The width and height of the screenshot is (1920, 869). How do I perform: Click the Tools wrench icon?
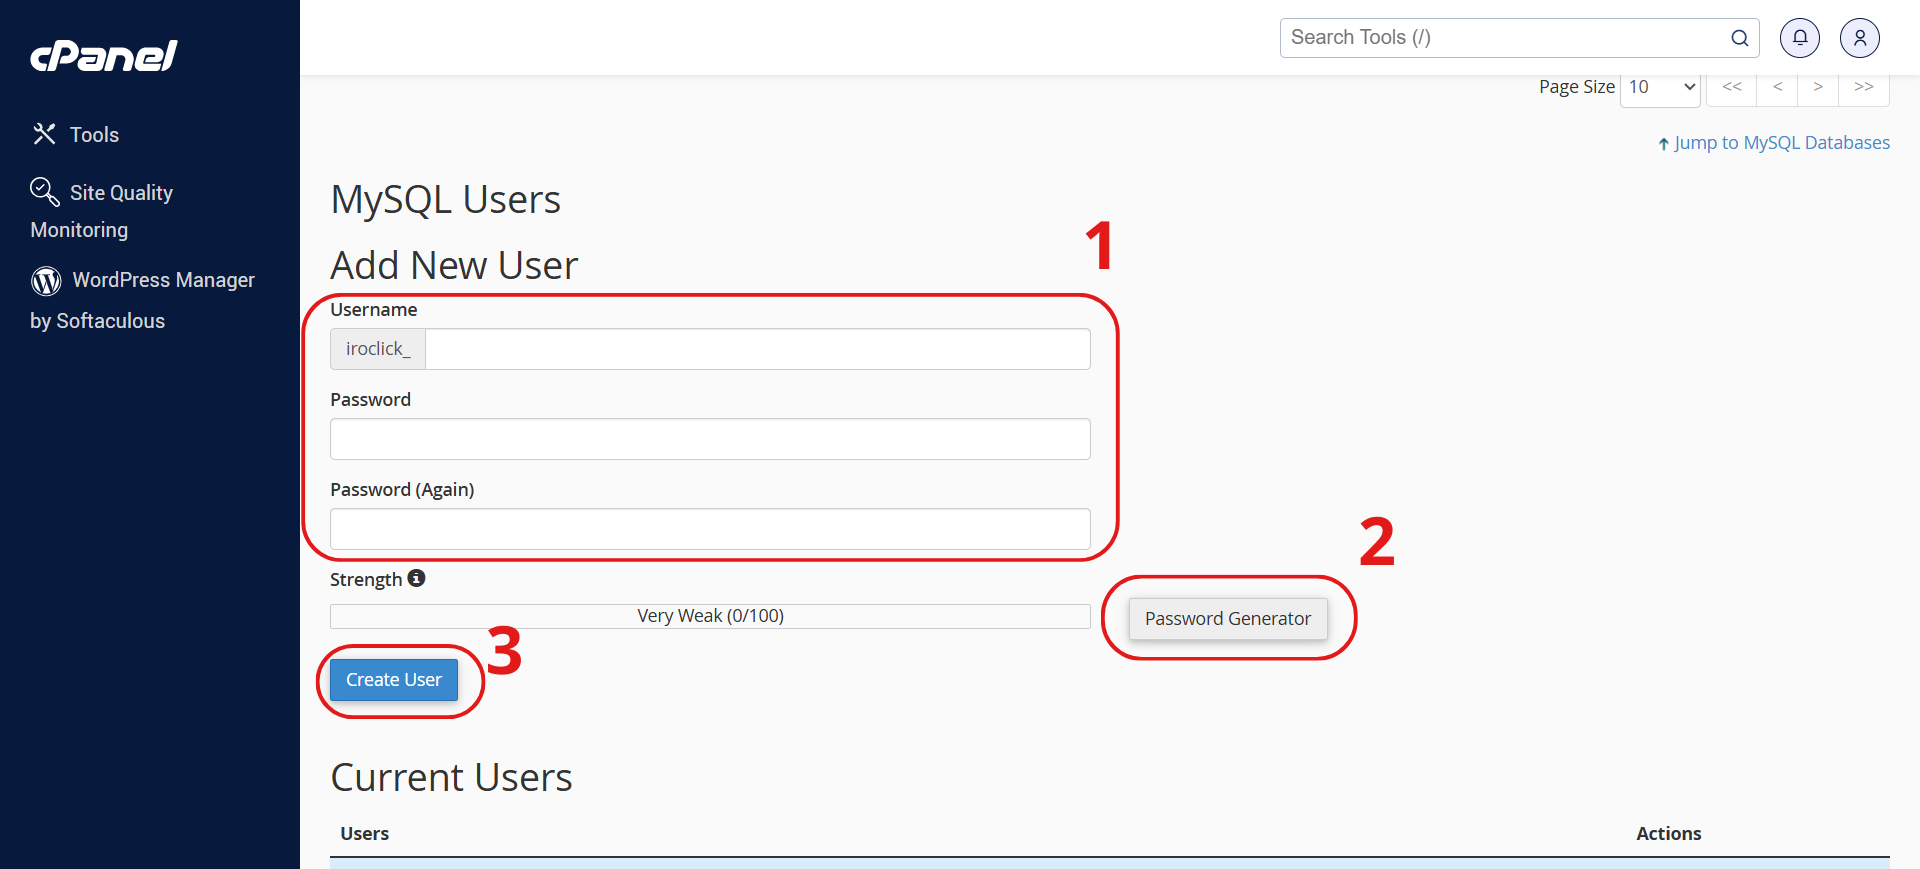44,134
